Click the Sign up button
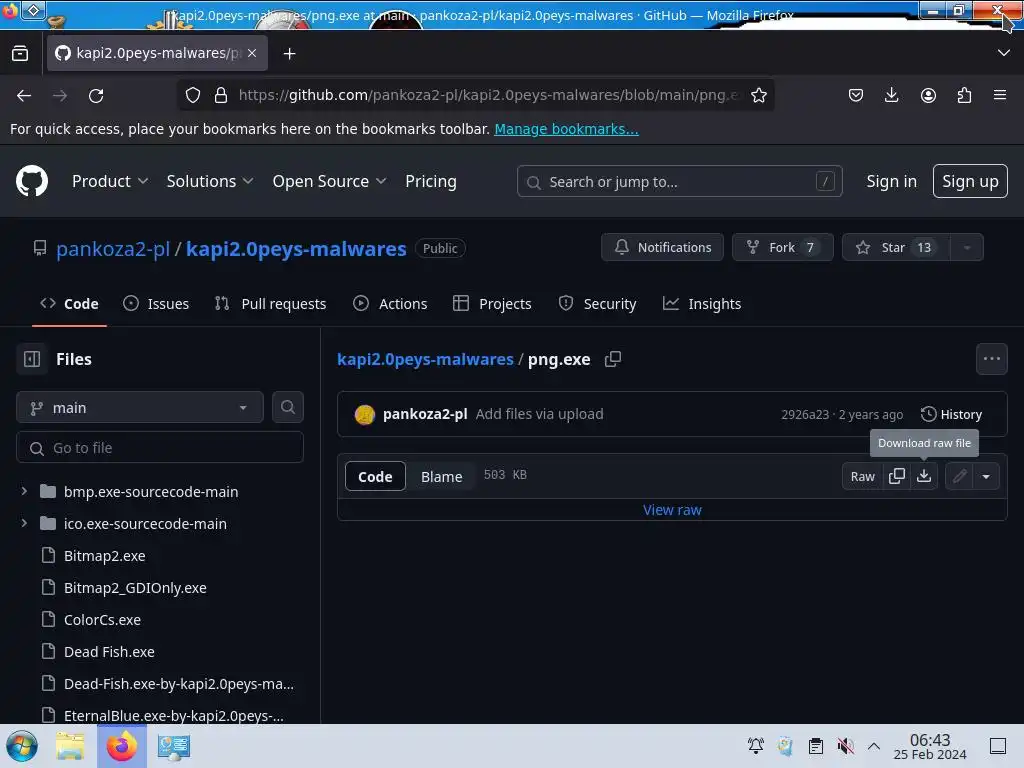Viewport: 1024px width, 768px height. point(970,181)
